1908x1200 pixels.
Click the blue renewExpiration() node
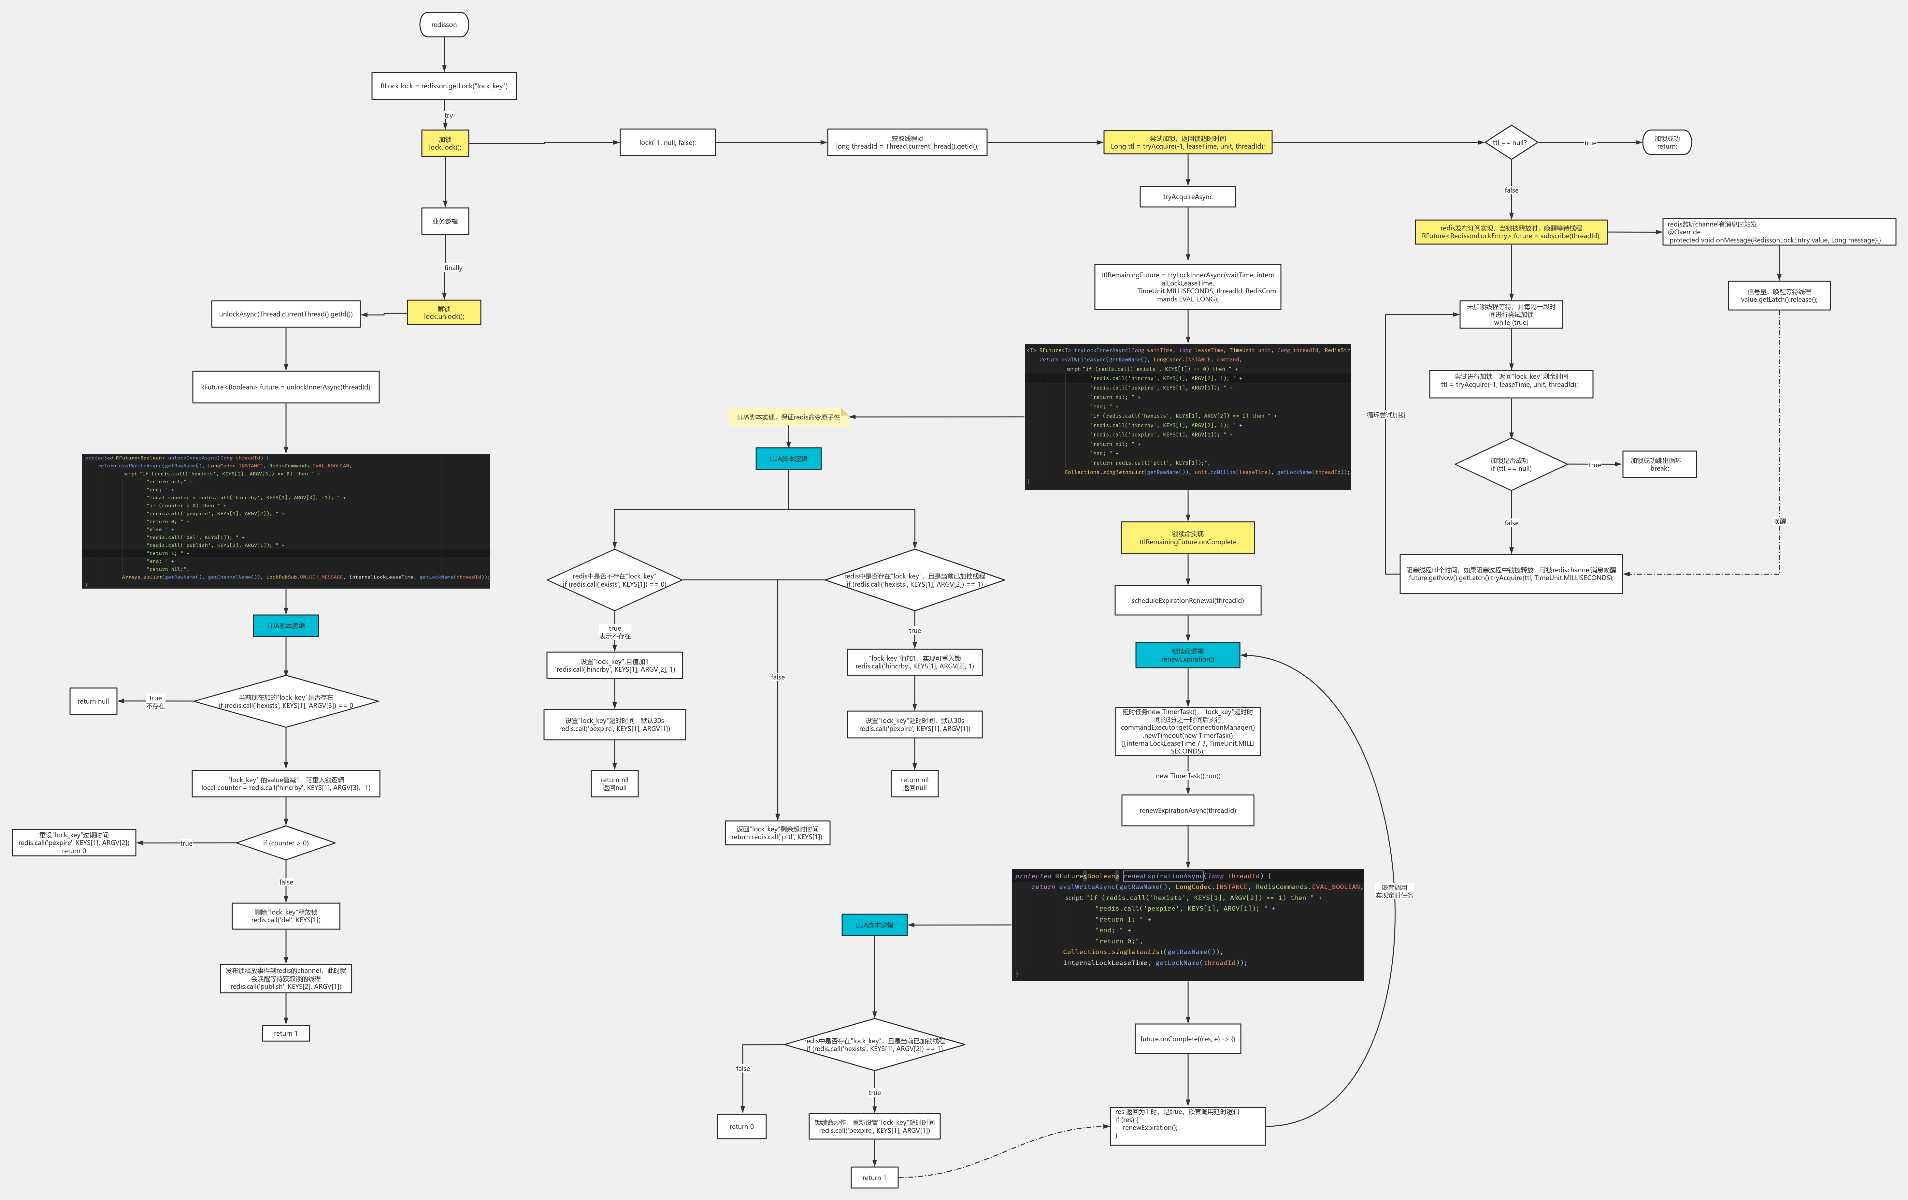click(1187, 655)
